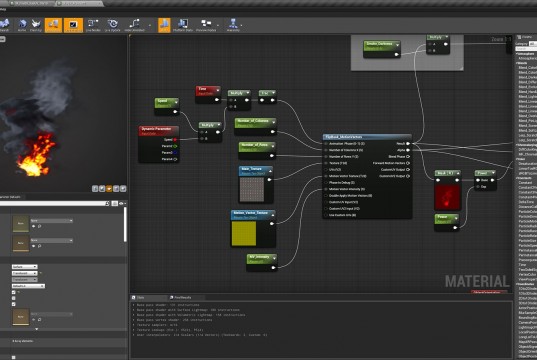
Task: Click the Clean Up toolbar icon
Action: 36,24
